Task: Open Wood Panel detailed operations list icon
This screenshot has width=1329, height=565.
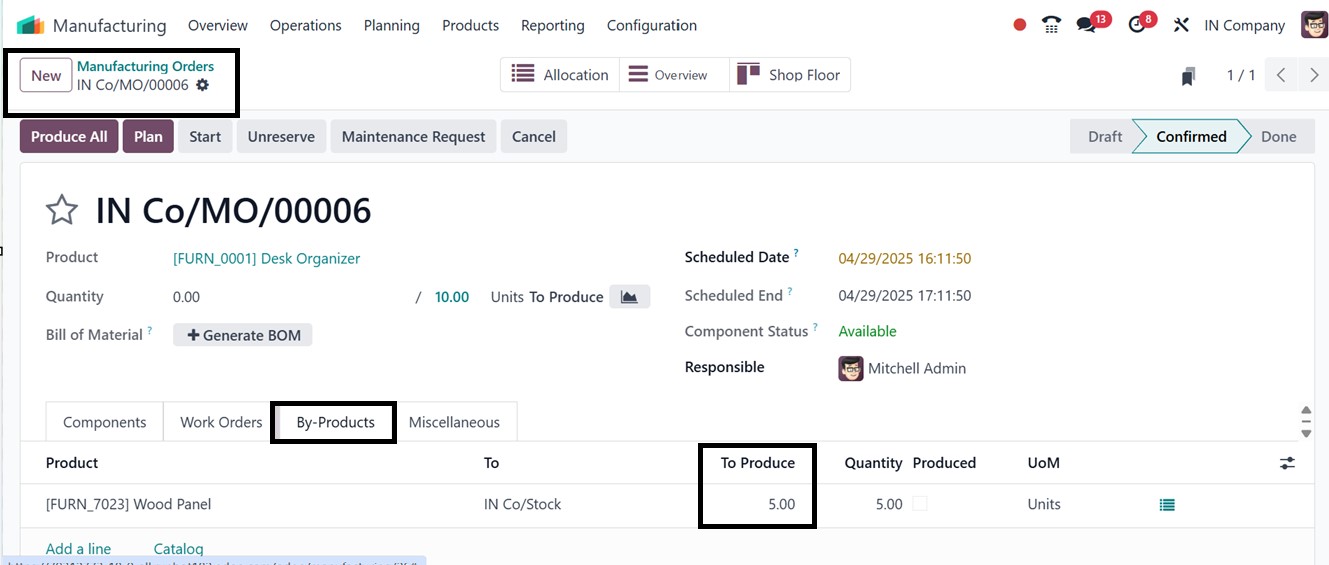Action: 1166,505
